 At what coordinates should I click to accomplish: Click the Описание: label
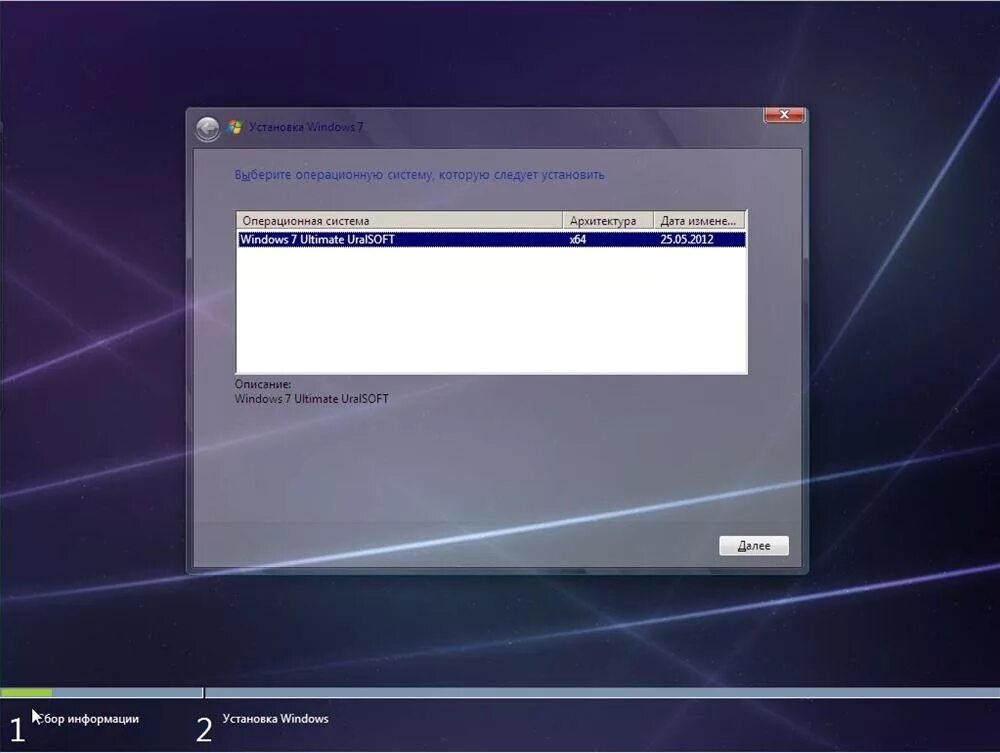pos(263,384)
